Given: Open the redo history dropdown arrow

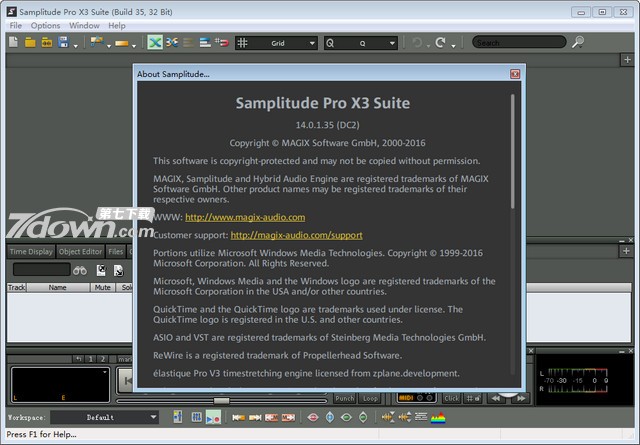Looking at the screenshot, I should (453, 46).
